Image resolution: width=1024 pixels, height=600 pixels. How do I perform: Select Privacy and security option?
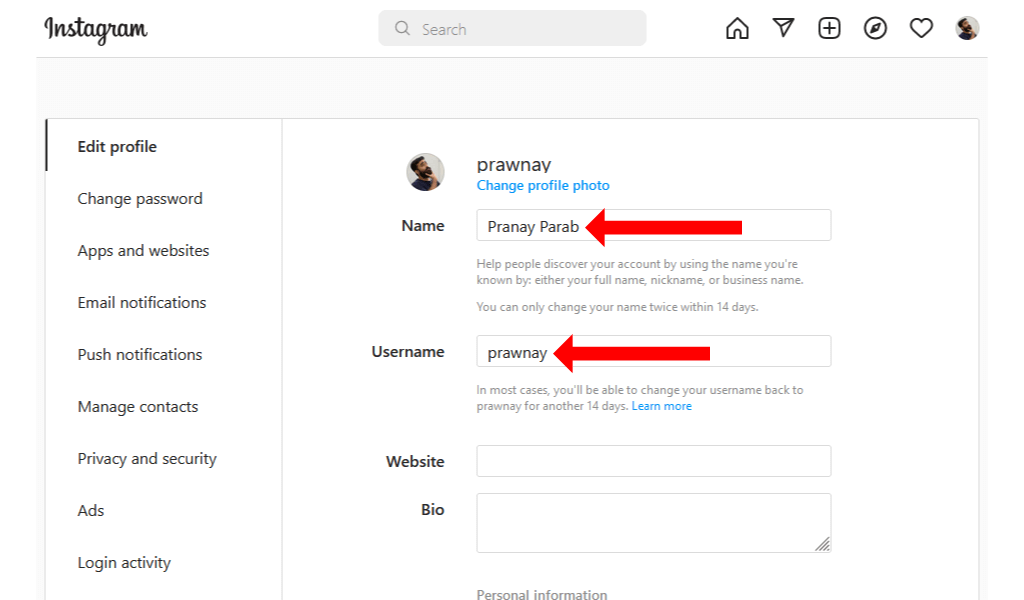tap(147, 459)
